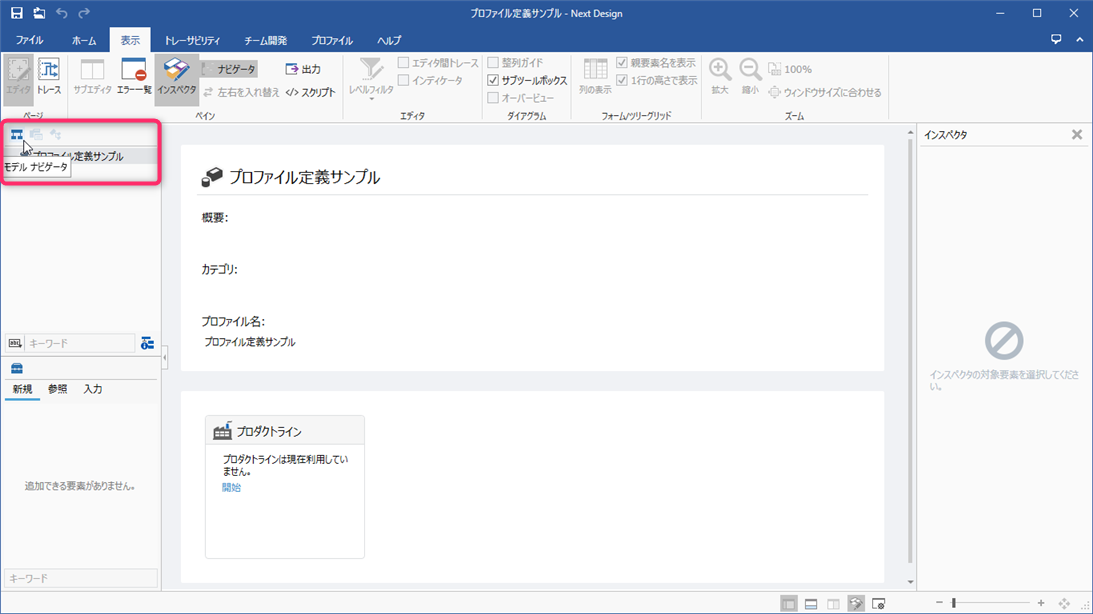
Task: Click the Model Navigator icon
Action: [17, 135]
